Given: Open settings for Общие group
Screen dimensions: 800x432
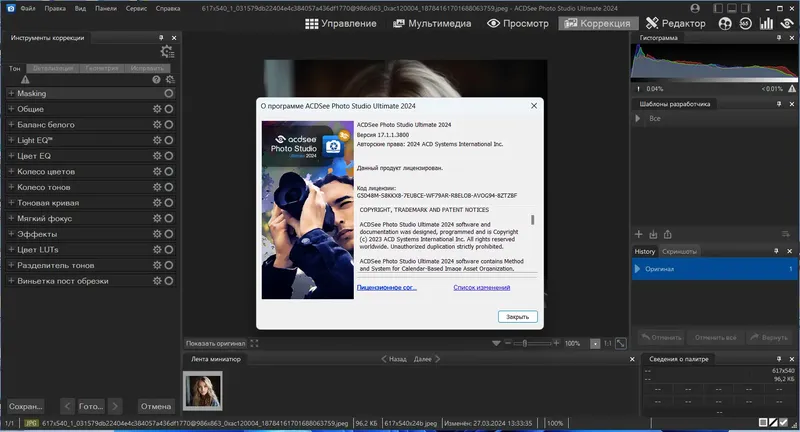Looking at the screenshot, I should tap(157, 109).
